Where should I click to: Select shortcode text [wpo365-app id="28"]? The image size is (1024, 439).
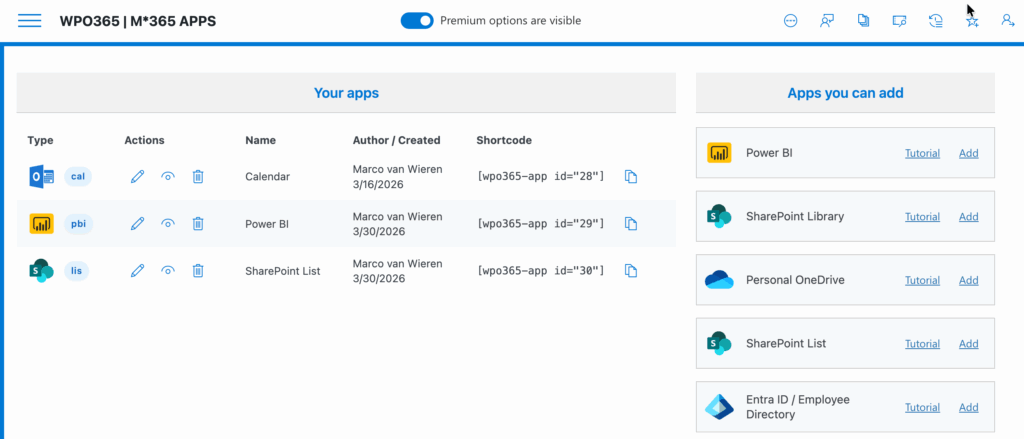pyautogui.click(x=541, y=176)
